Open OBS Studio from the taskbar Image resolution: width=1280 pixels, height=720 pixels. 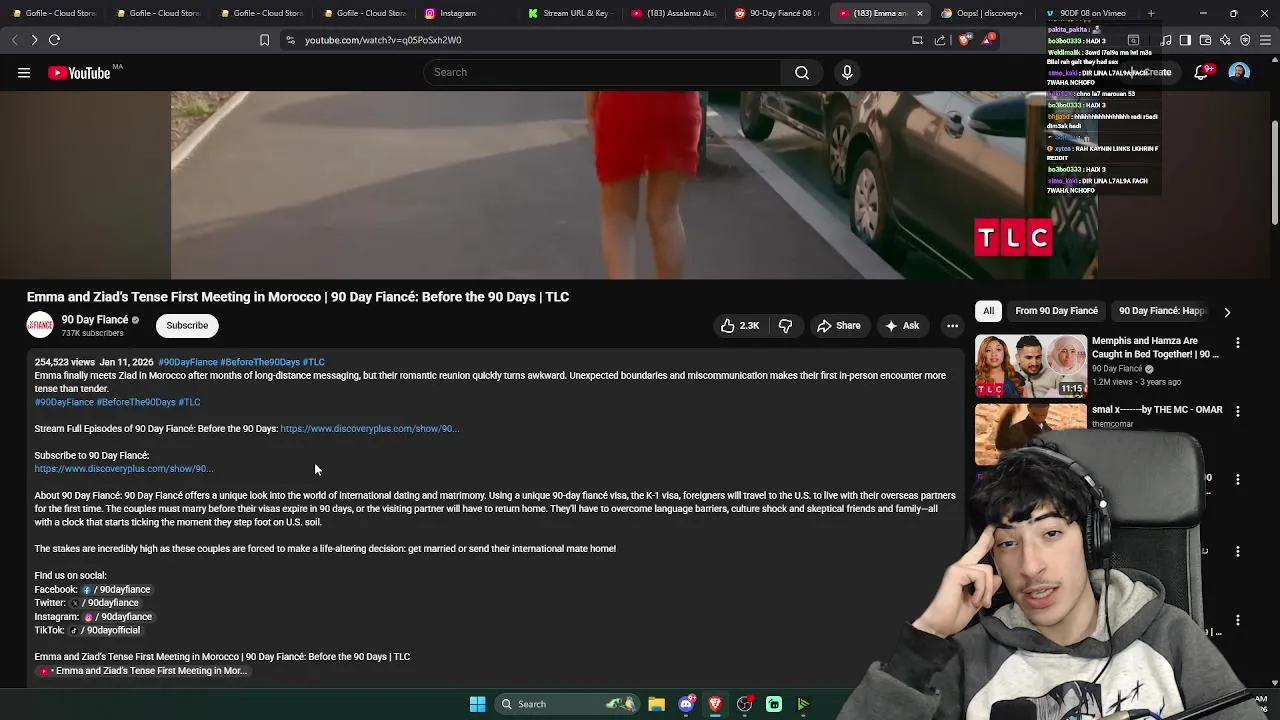(x=744, y=704)
